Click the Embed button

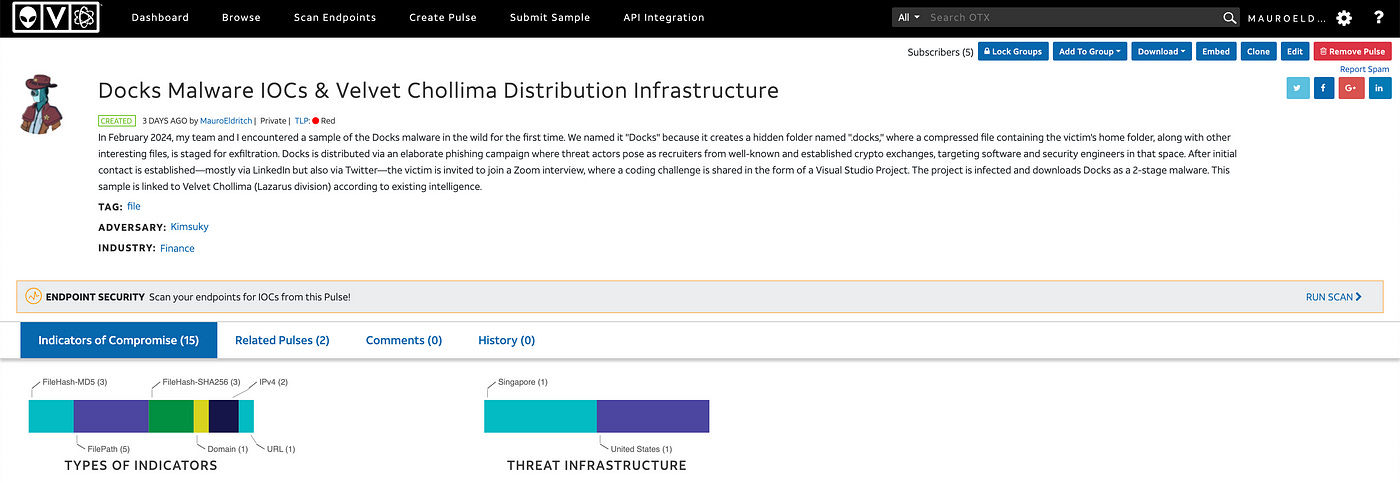pyautogui.click(x=1216, y=52)
